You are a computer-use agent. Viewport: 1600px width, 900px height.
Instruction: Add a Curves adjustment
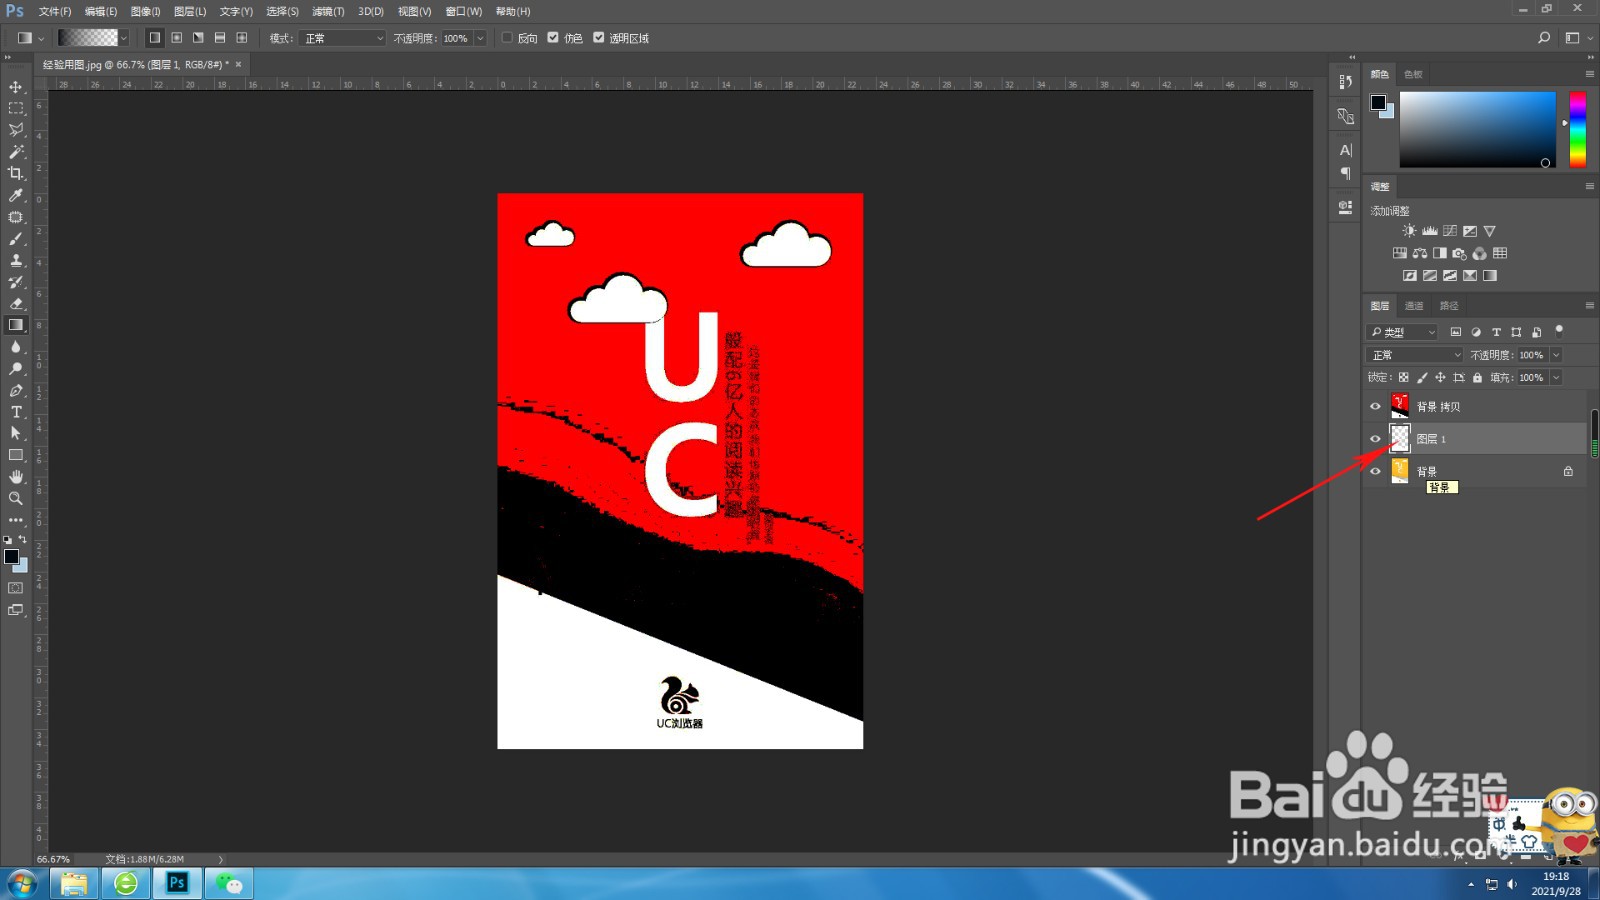tap(1449, 231)
